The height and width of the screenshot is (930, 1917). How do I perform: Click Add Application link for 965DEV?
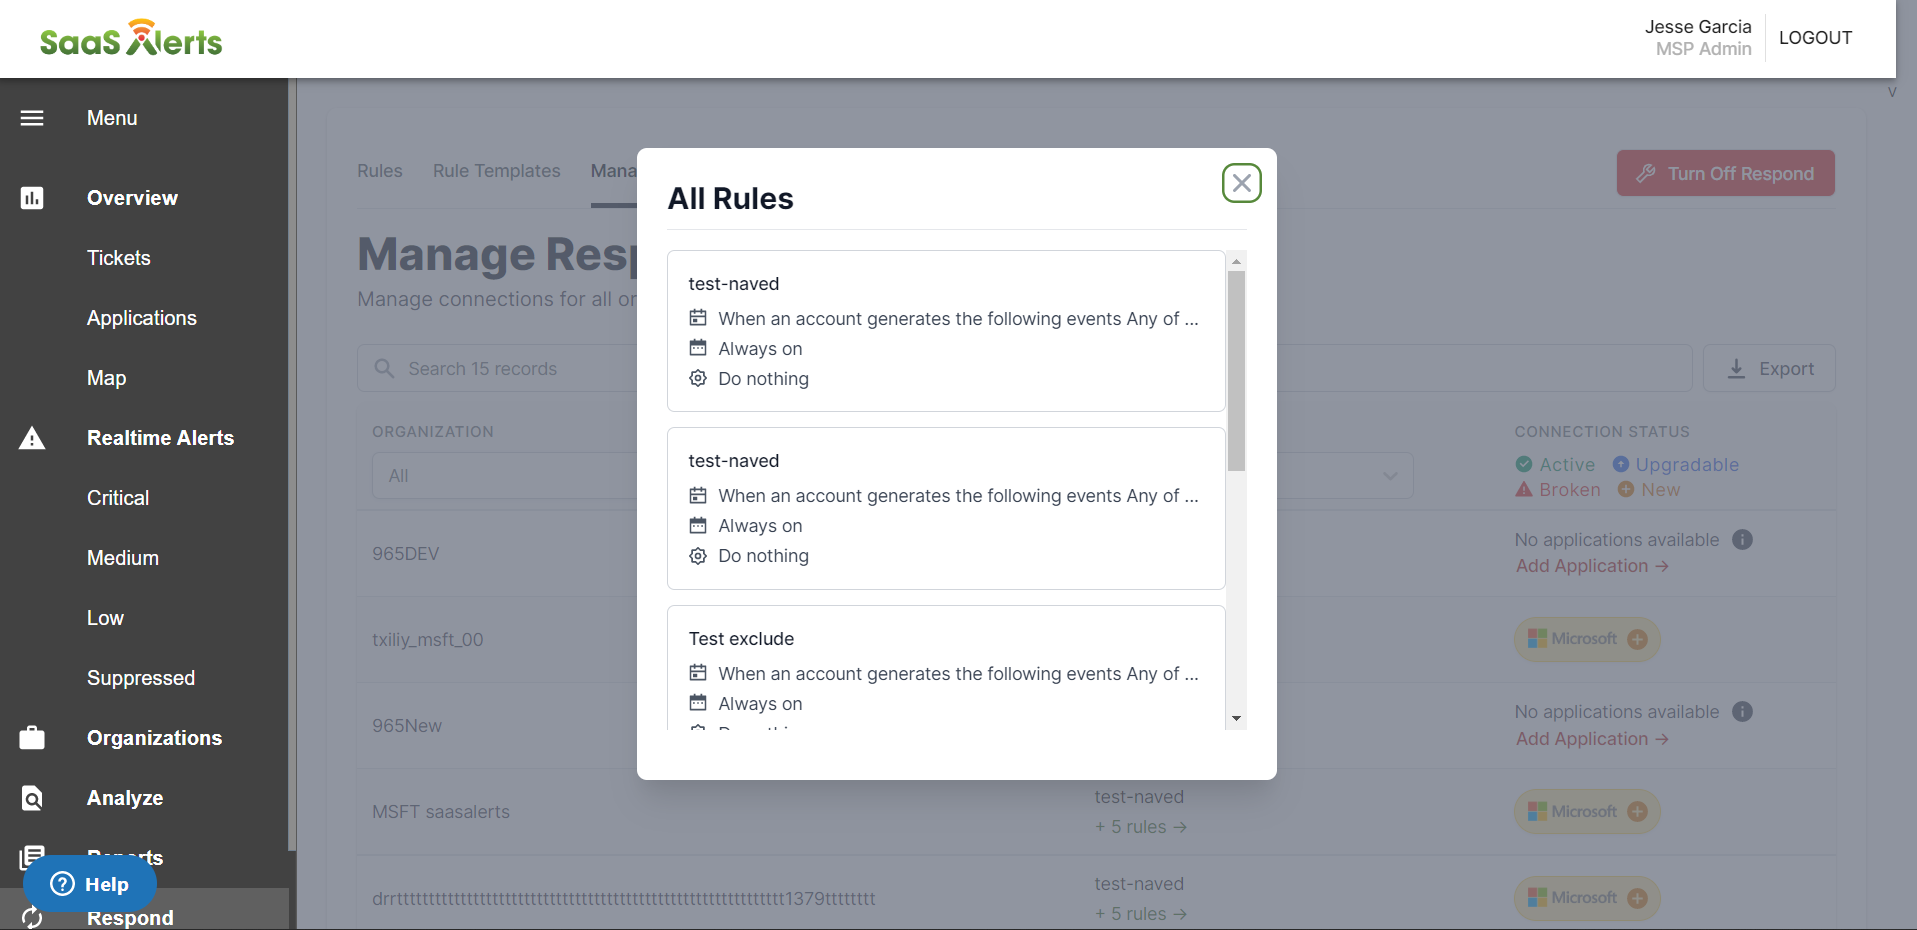[x=1592, y=566]
